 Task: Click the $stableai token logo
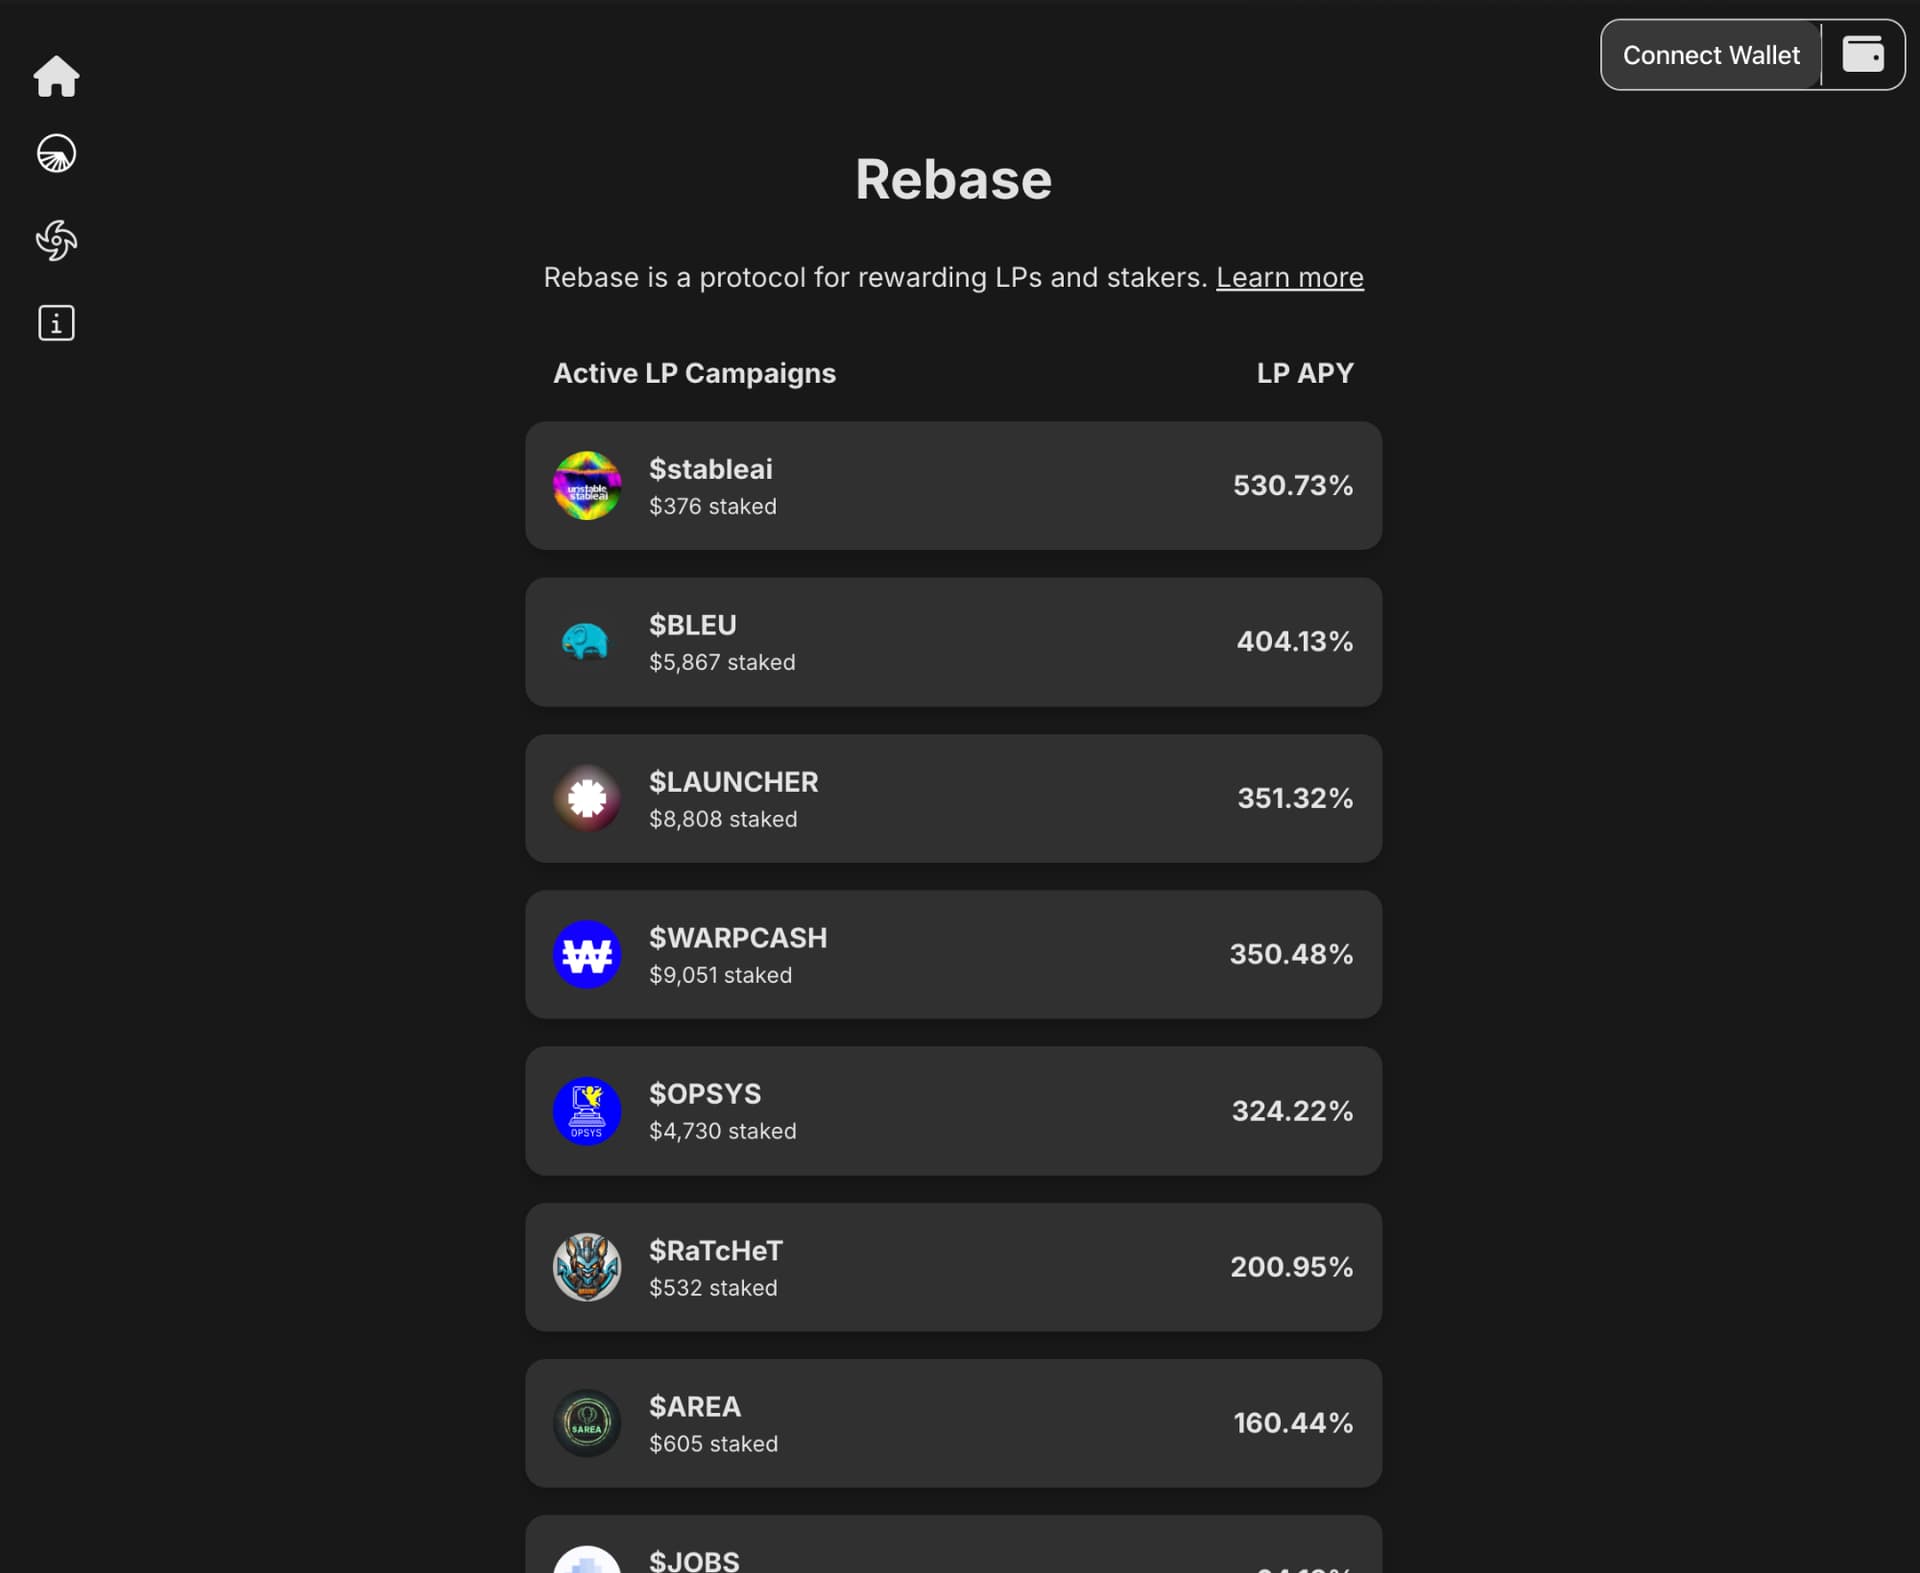[x=587, y=486]
